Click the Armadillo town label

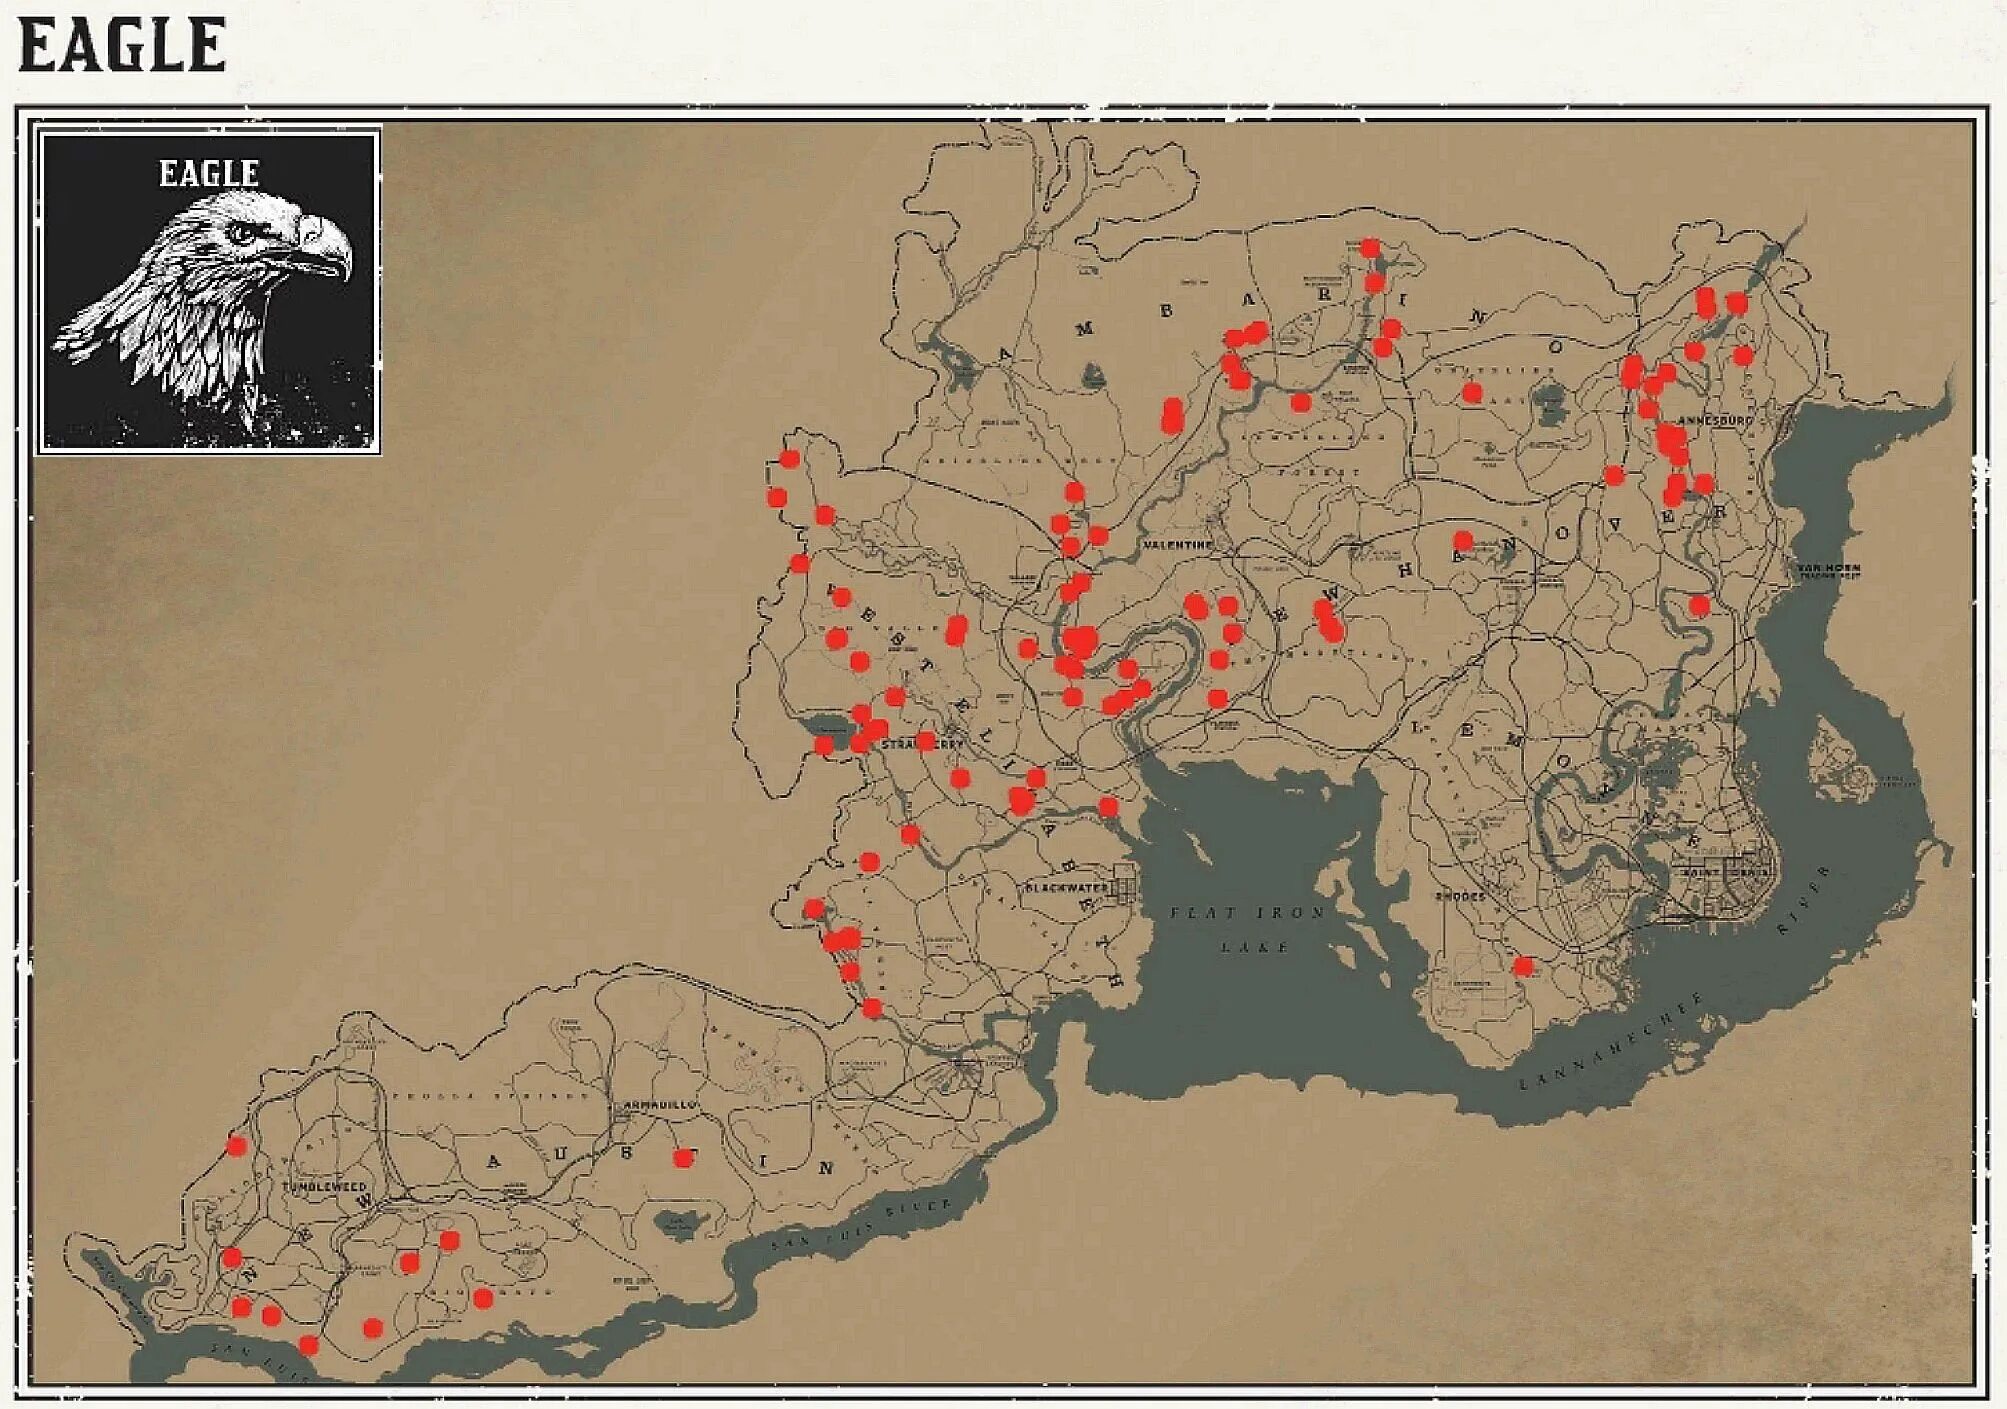click(657, 1105)
